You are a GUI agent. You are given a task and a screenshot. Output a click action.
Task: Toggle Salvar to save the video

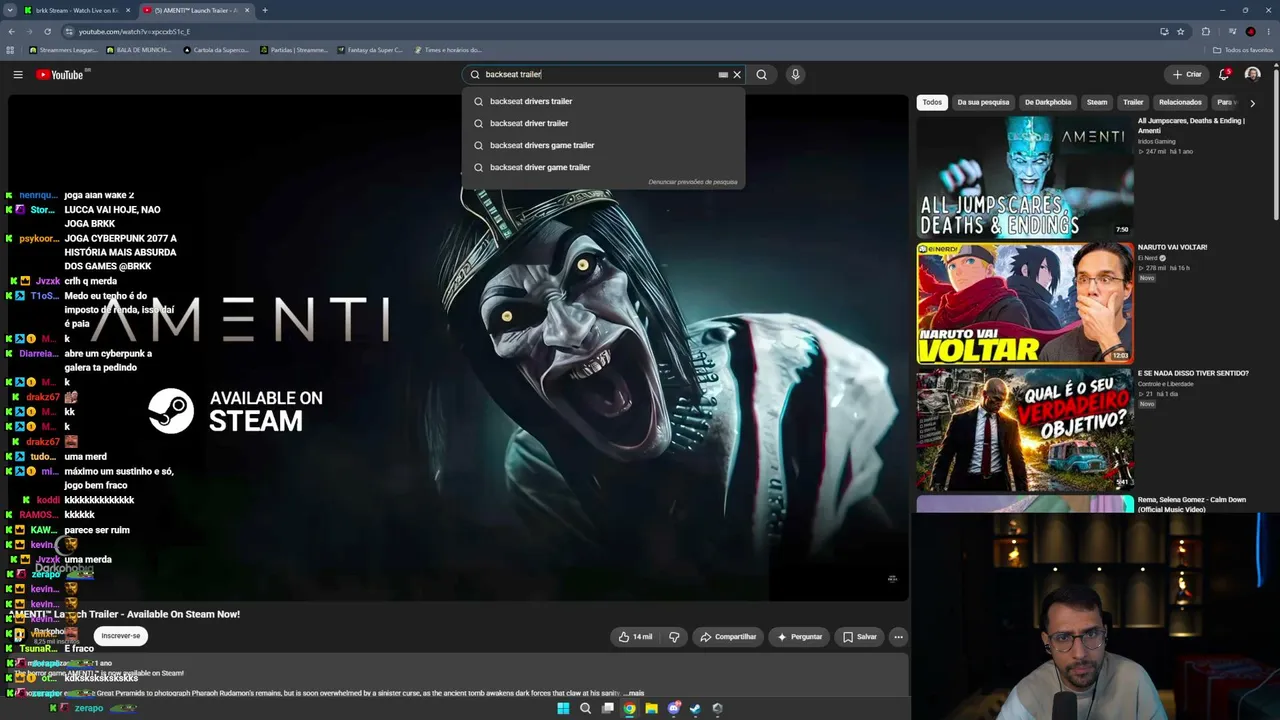(859, 636)
